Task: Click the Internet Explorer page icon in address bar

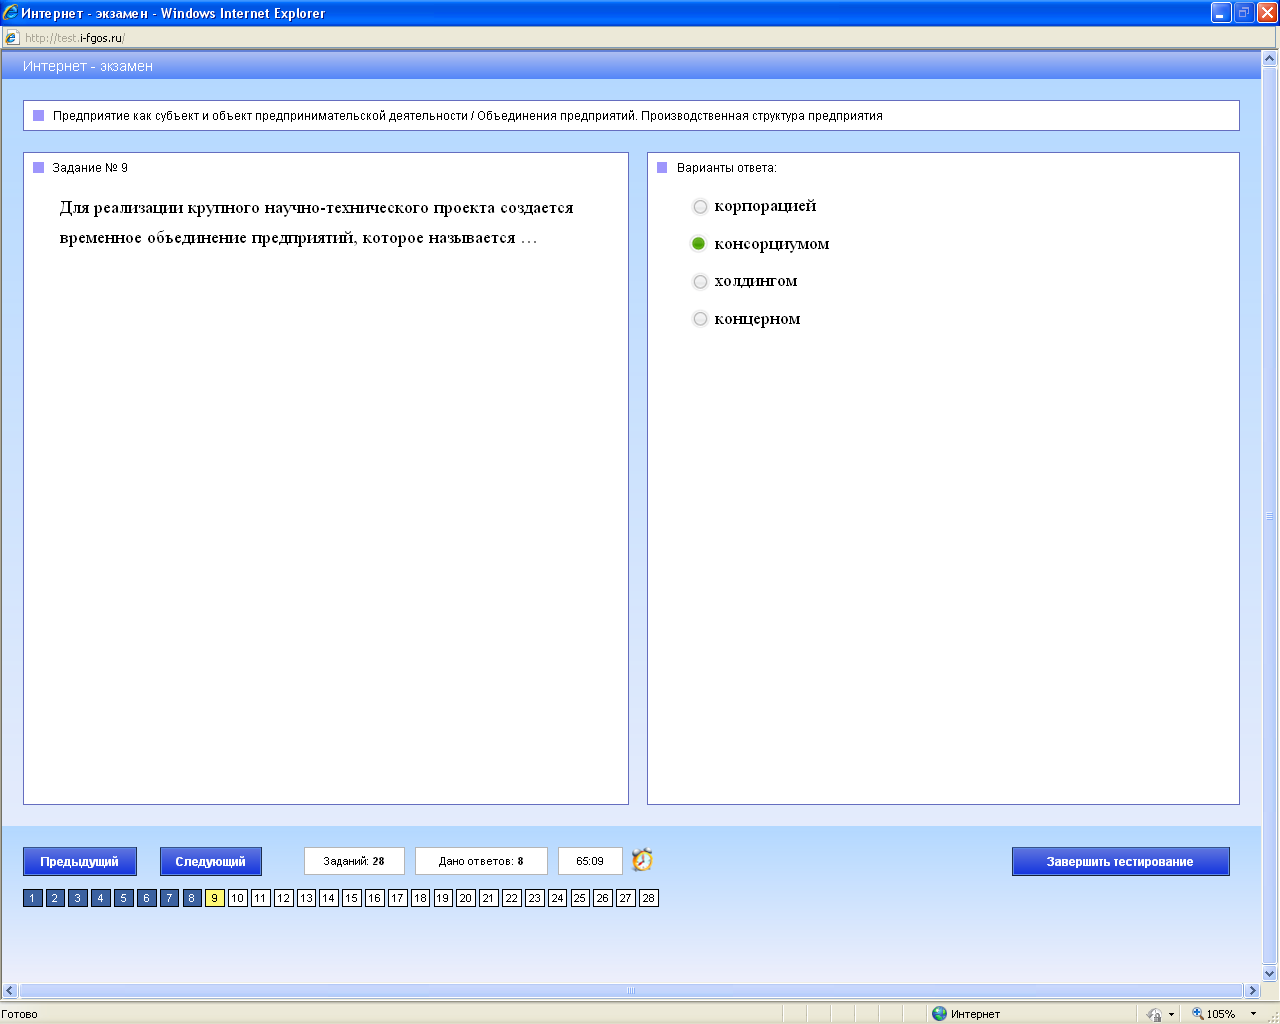Action: tap(12, 38)
